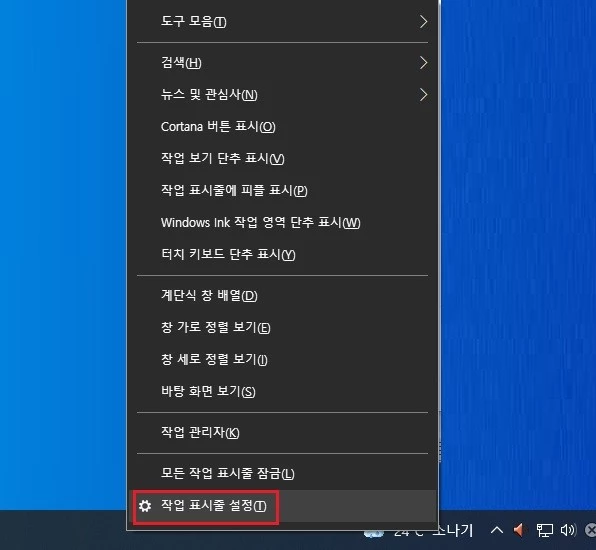Toggle 작업 보기 단추 표시 option
596x550 pixels.
pyautogui.click(x=282, y=159)
